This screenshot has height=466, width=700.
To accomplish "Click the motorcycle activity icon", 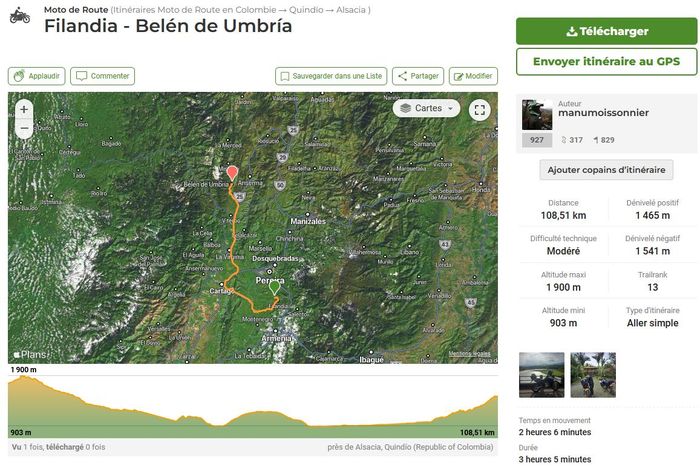I will [x=19, y=15].
